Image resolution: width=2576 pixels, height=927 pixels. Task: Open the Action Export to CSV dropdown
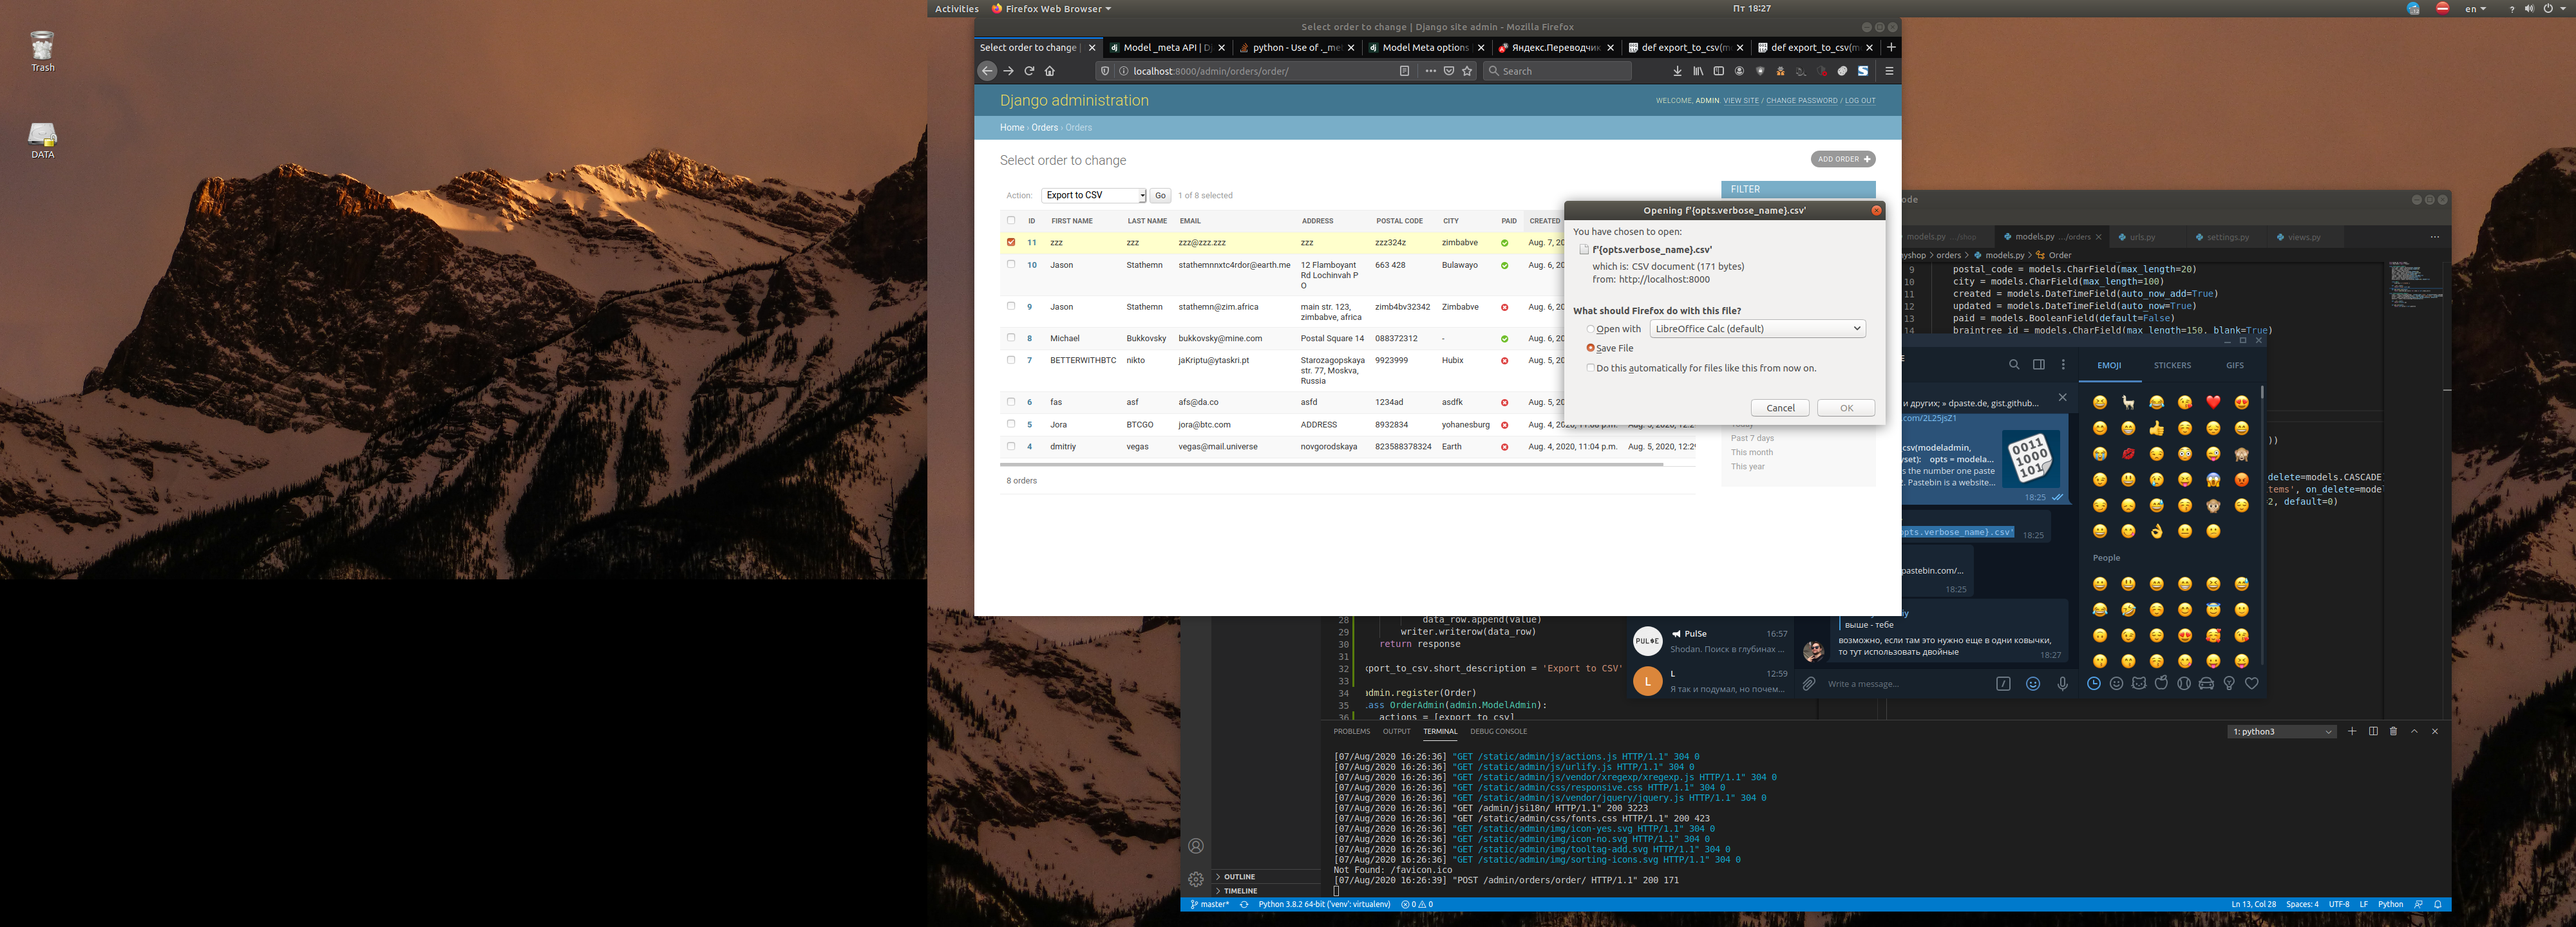click(x=1093, y=195)
